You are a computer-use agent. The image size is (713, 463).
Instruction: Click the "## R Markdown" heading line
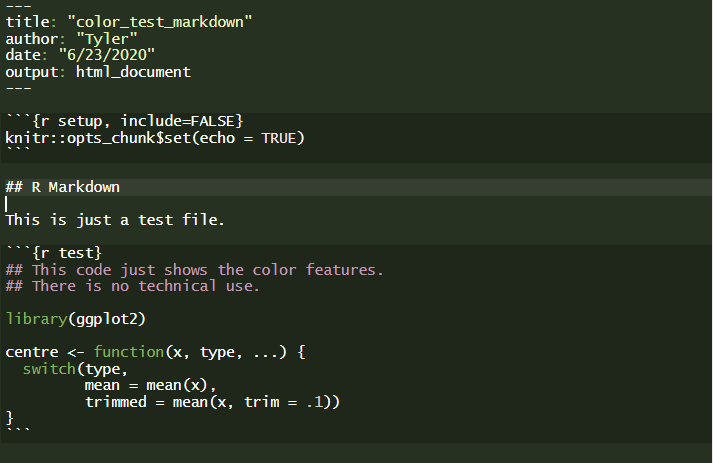pos(63,187)
